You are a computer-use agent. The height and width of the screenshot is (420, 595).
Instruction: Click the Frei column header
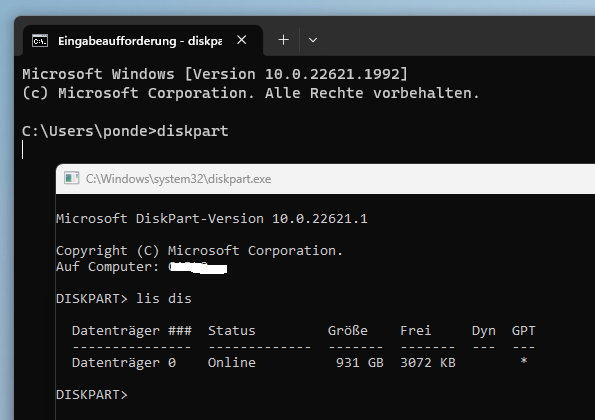416,331
